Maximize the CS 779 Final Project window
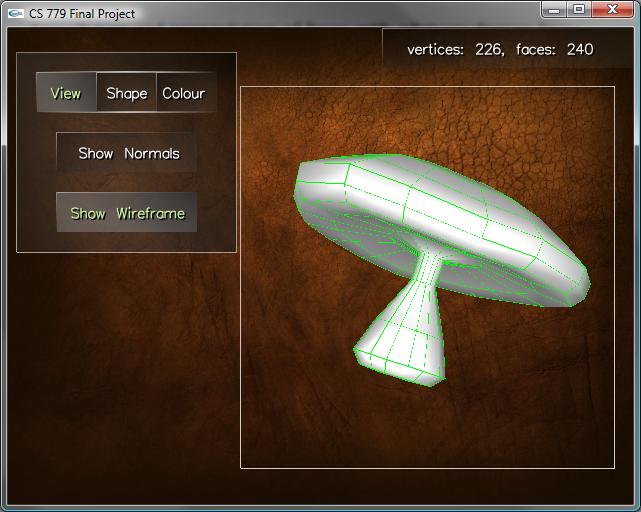The height and width of the screenshot is (512, 641). (579, 10)
